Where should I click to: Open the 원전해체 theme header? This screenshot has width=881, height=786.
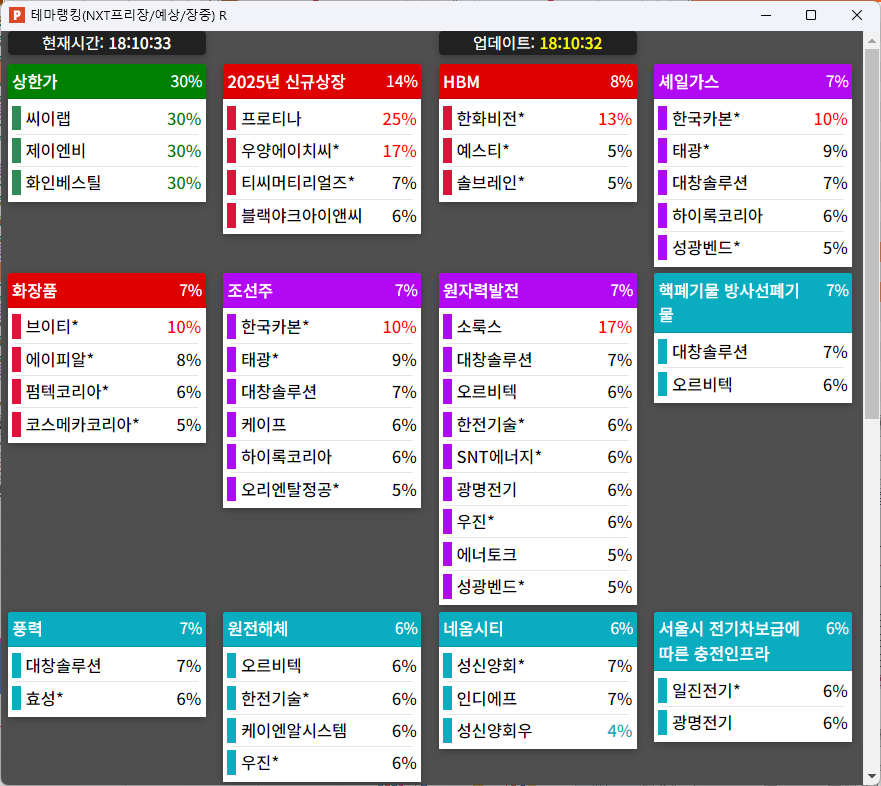tap(322, 629)
